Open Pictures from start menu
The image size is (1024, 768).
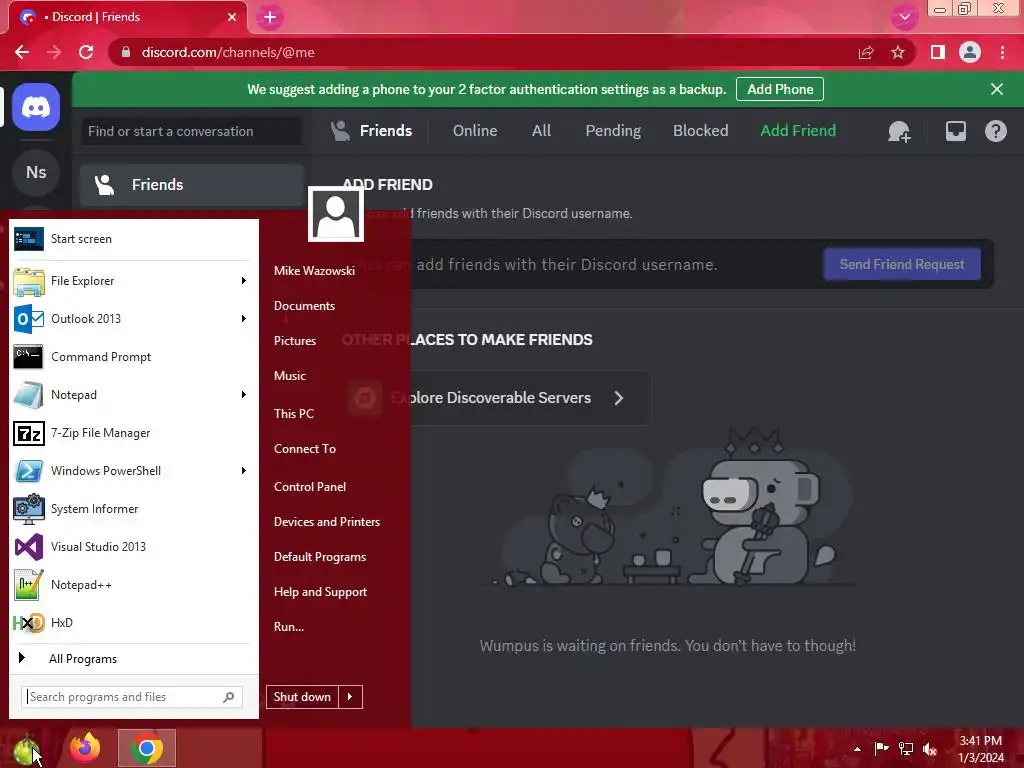[x=295, y=341]
